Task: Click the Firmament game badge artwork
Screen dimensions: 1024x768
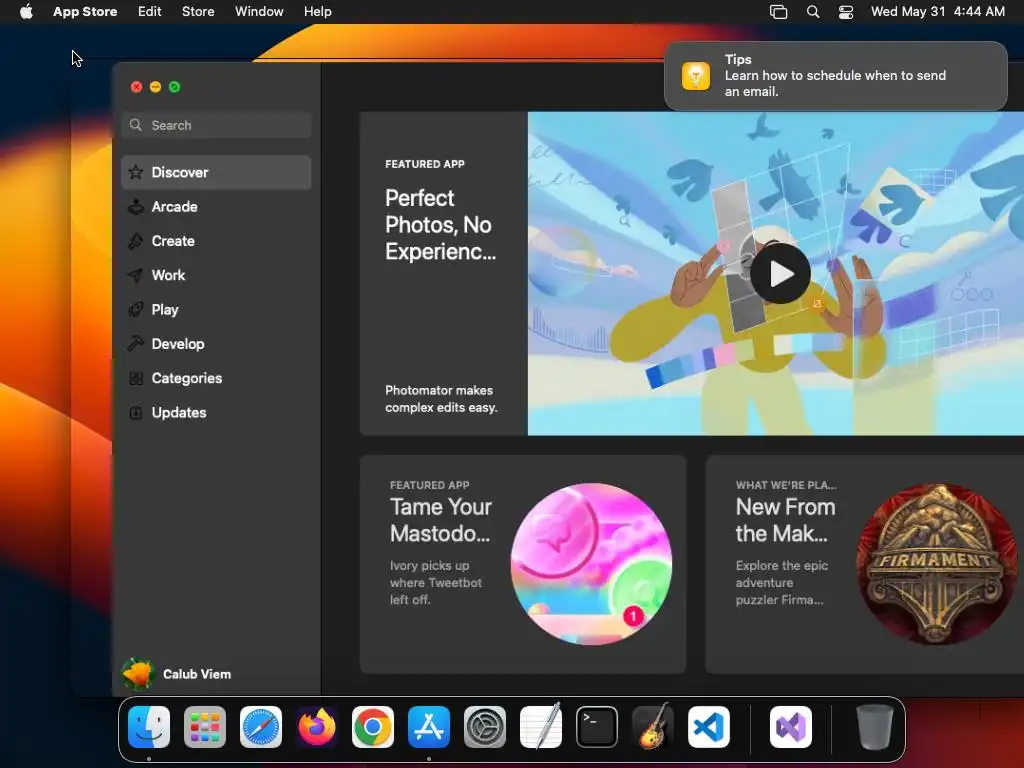Action: (936, 564)
